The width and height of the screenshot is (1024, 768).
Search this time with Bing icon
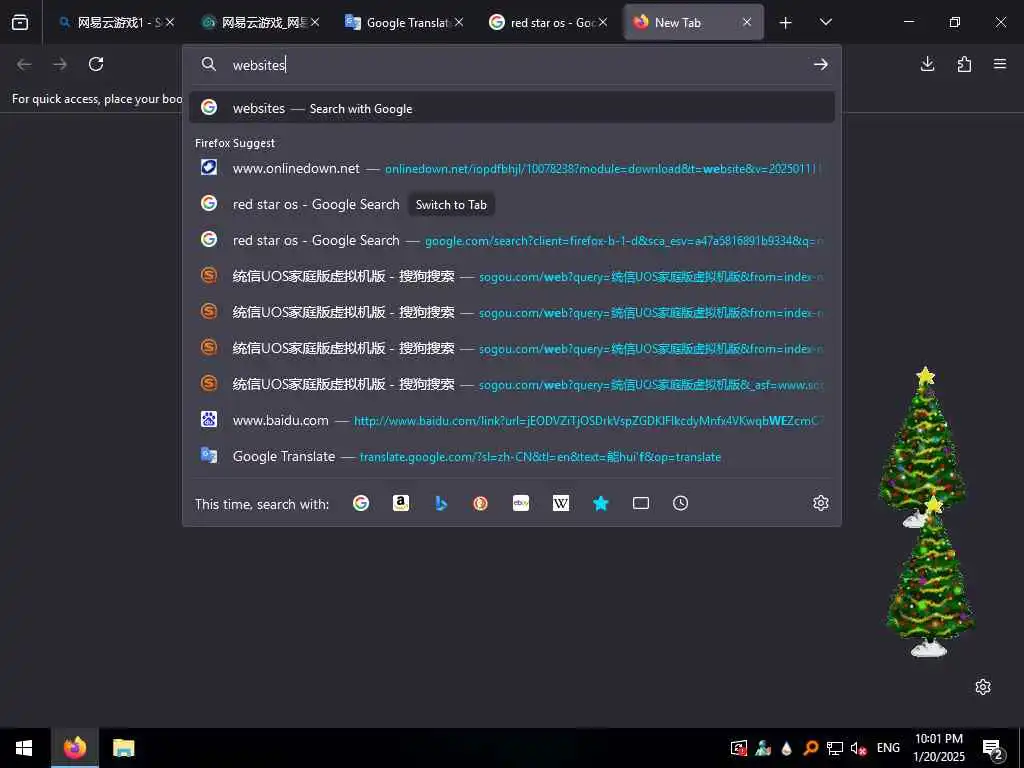(441, 503)
